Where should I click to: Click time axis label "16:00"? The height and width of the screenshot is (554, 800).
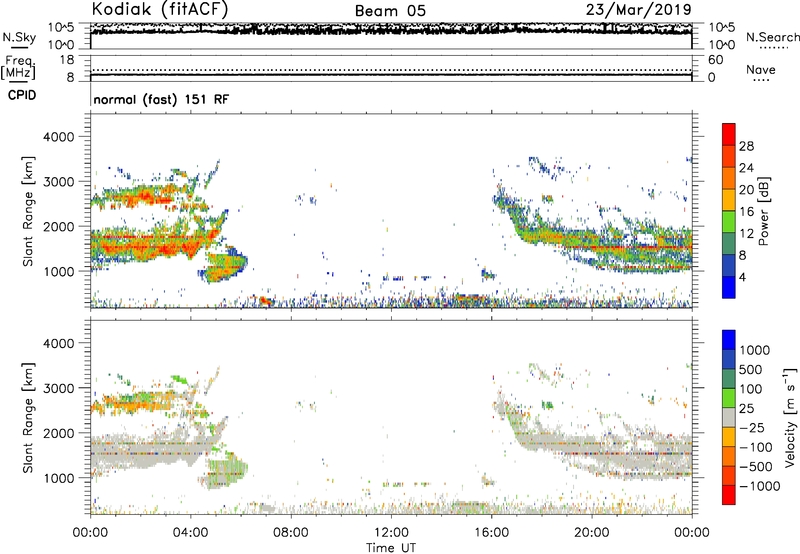(x=491, y=533)
